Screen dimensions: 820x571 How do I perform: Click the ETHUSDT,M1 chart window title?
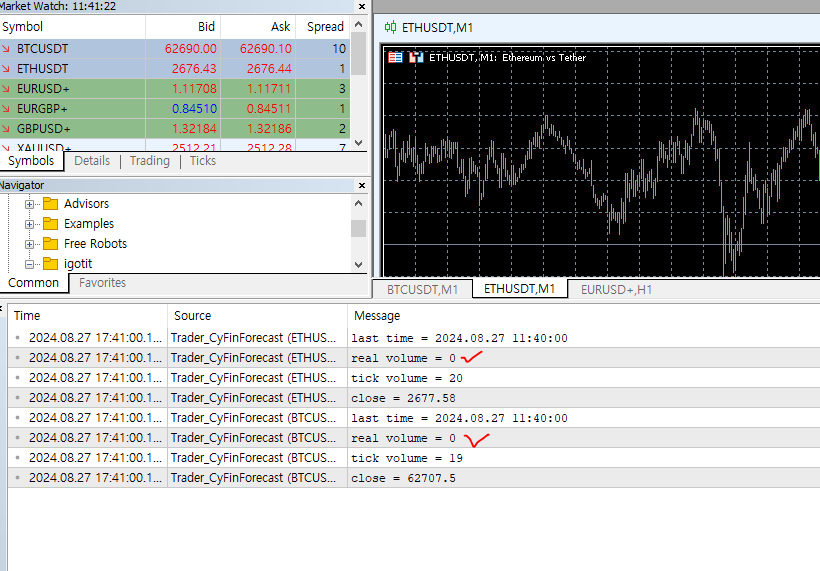[x=437, y=28]
